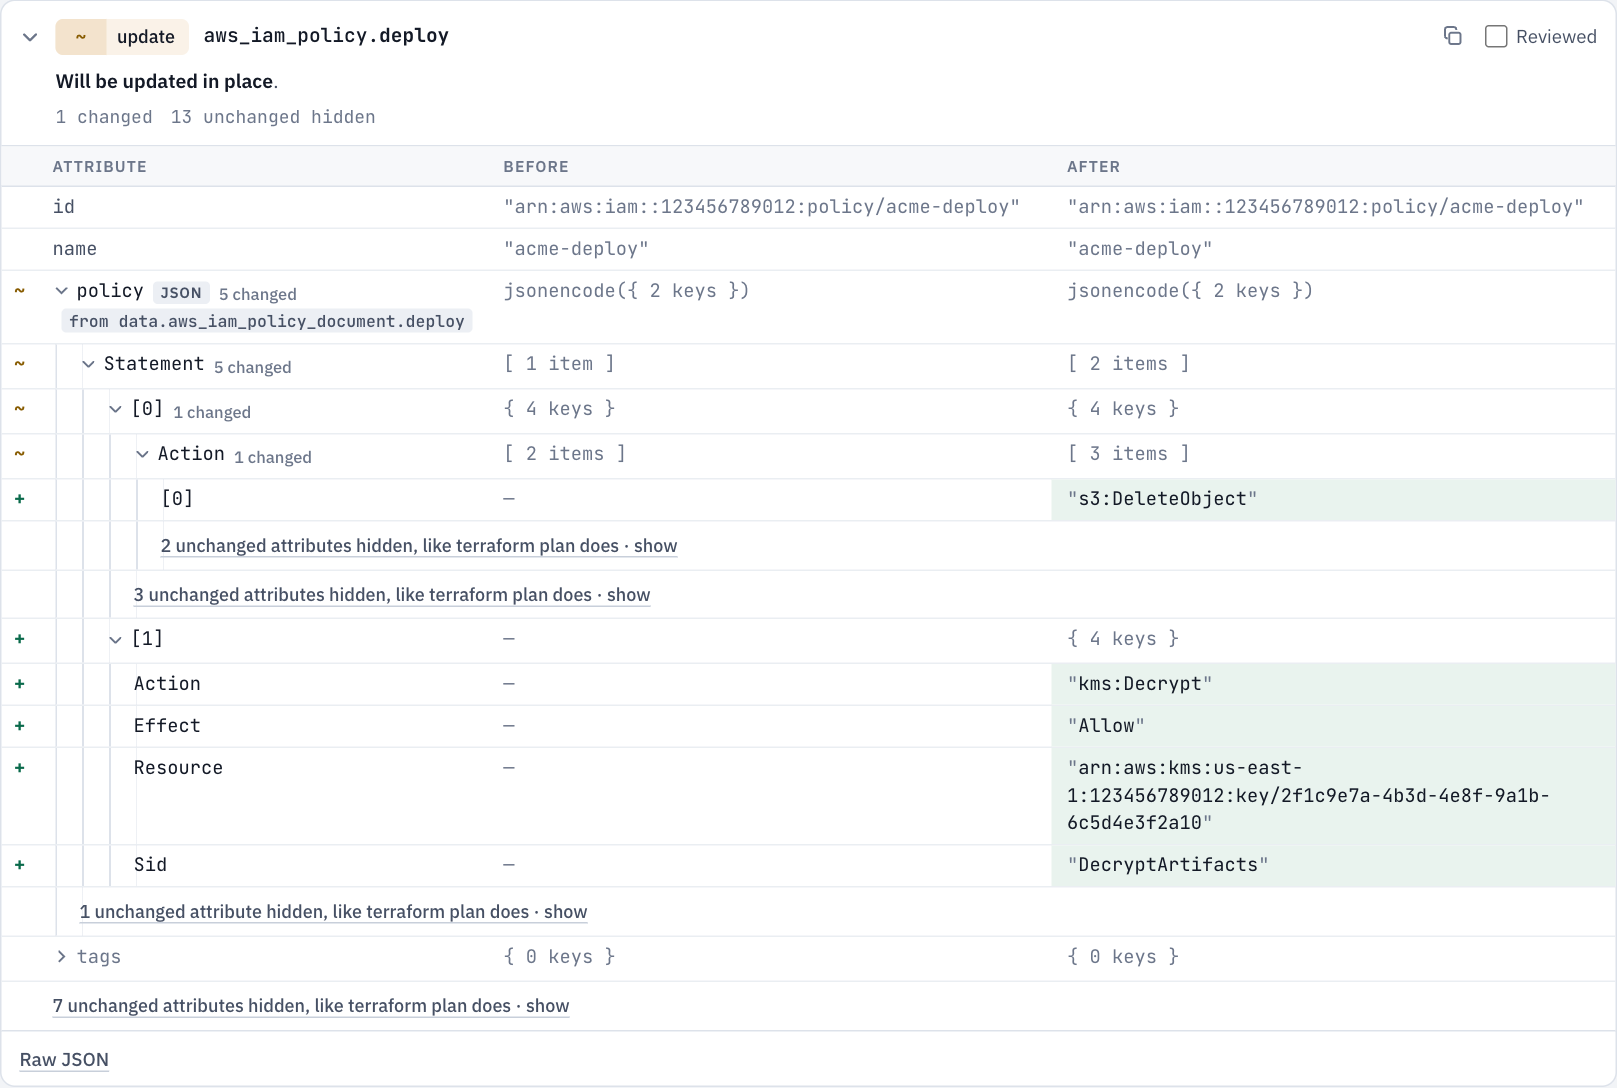The height and width of the screenshot is (1088, 1617).
Task: Show 2 unchanged attributes hidden in Action
Action: pos(419,546)
